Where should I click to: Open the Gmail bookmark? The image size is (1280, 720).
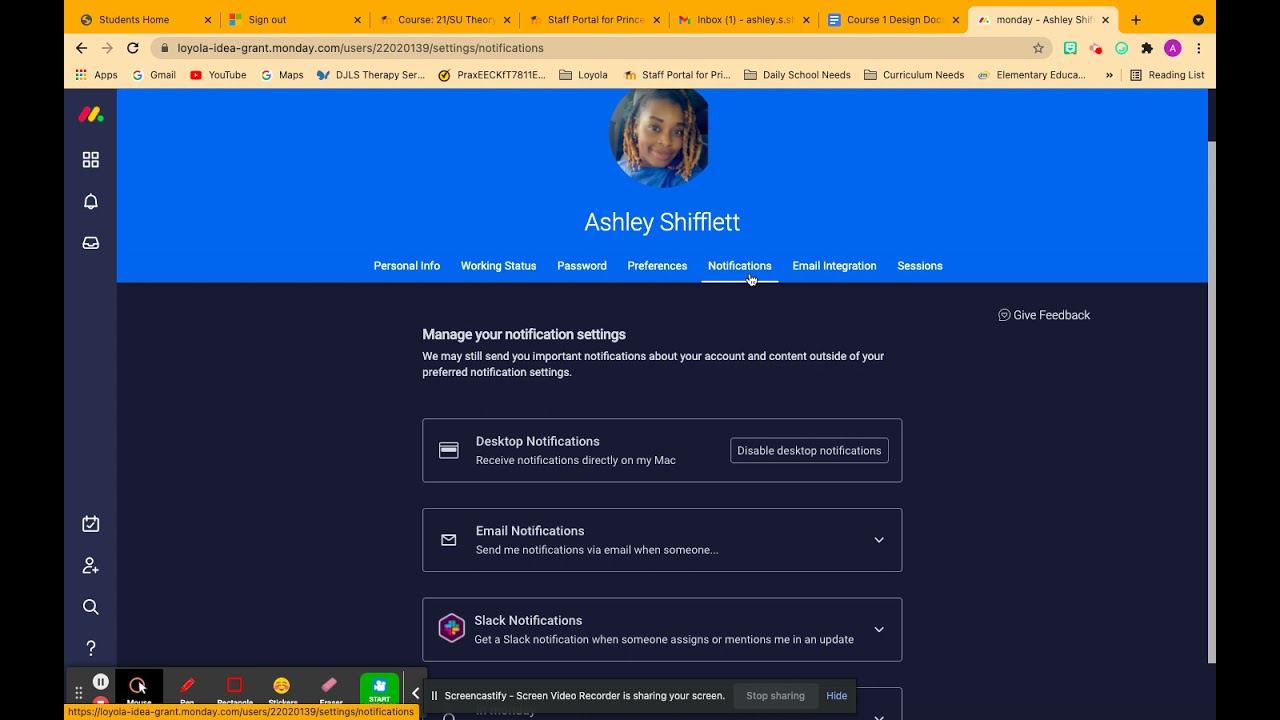(154, 75)
